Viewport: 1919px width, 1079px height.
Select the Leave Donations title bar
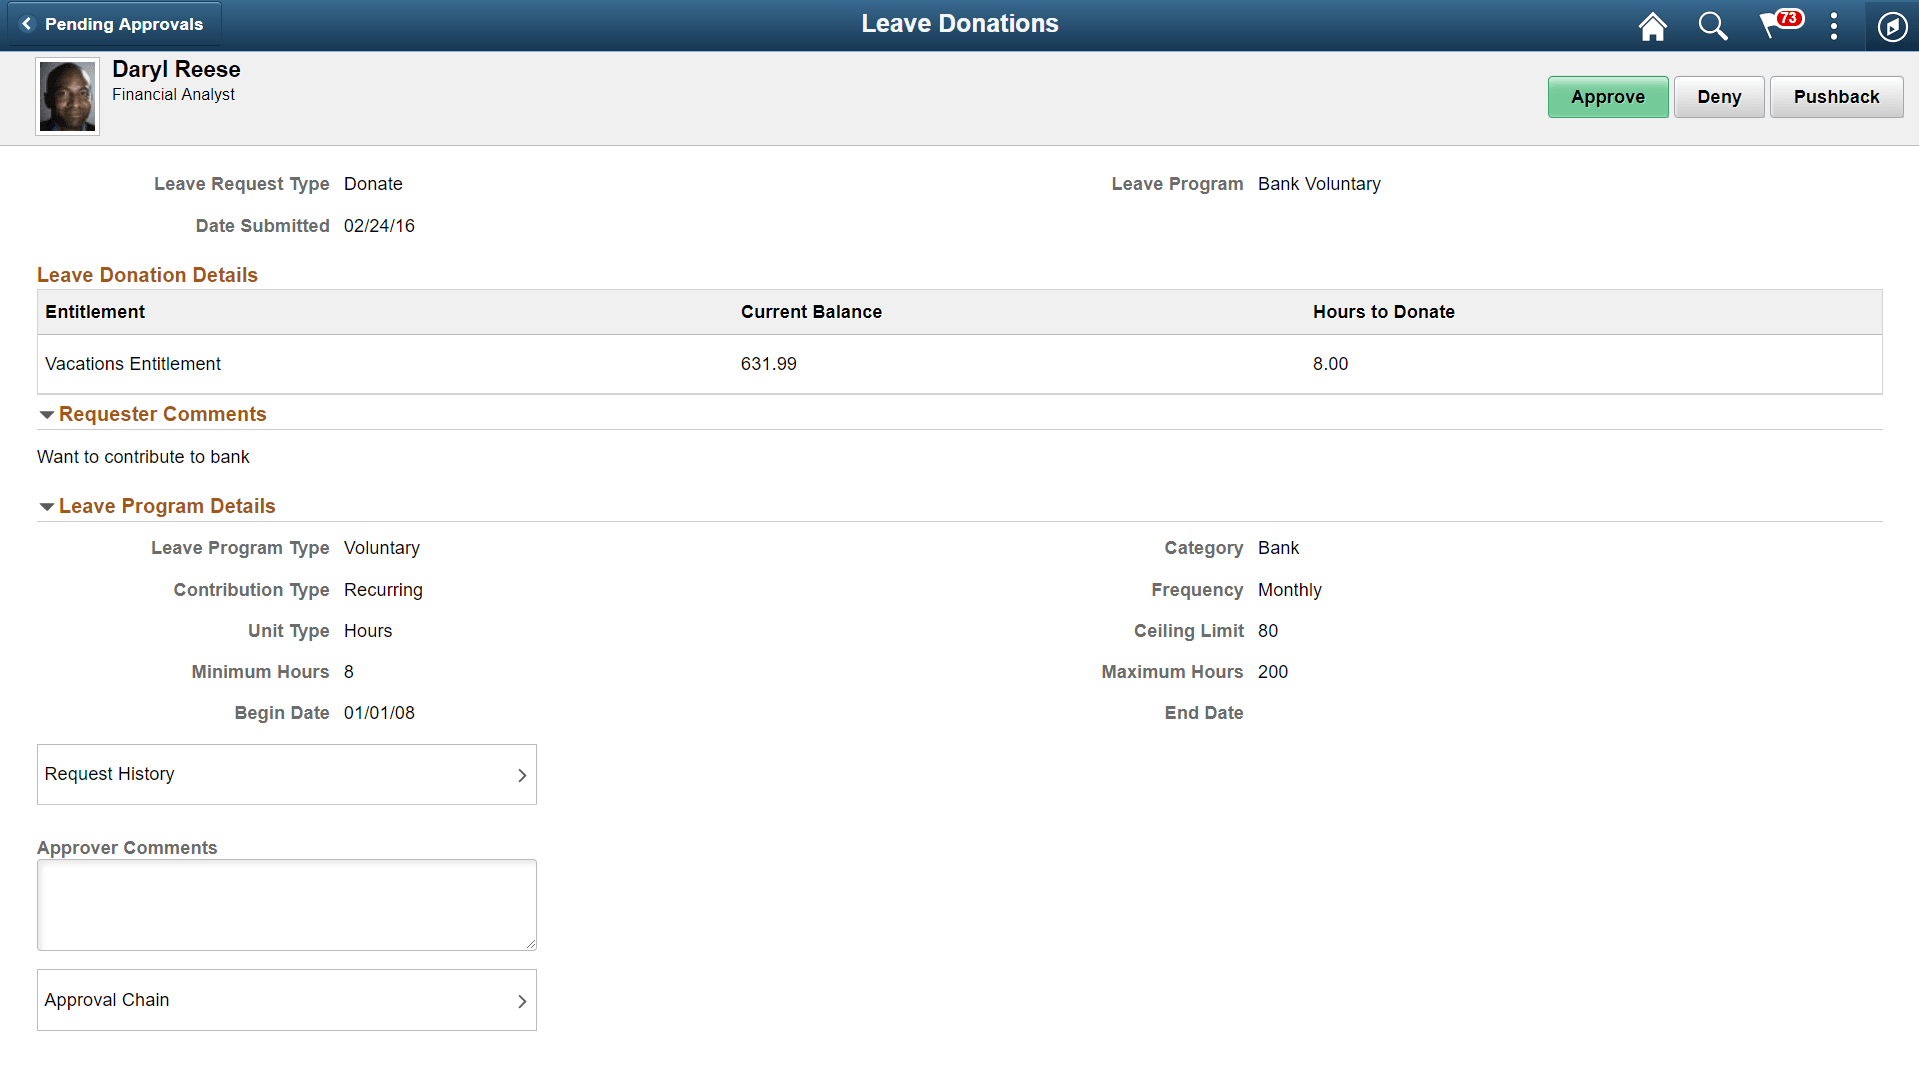pos(959,23)
